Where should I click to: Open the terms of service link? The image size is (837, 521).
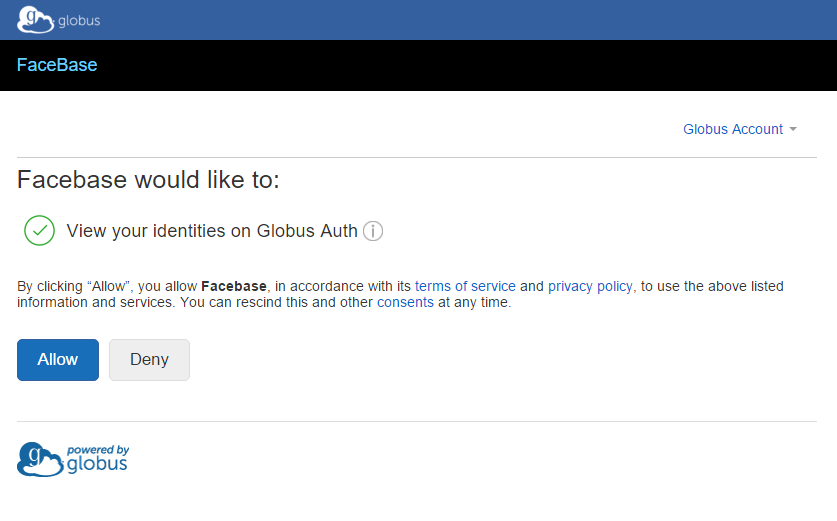[x=465, y=286]
